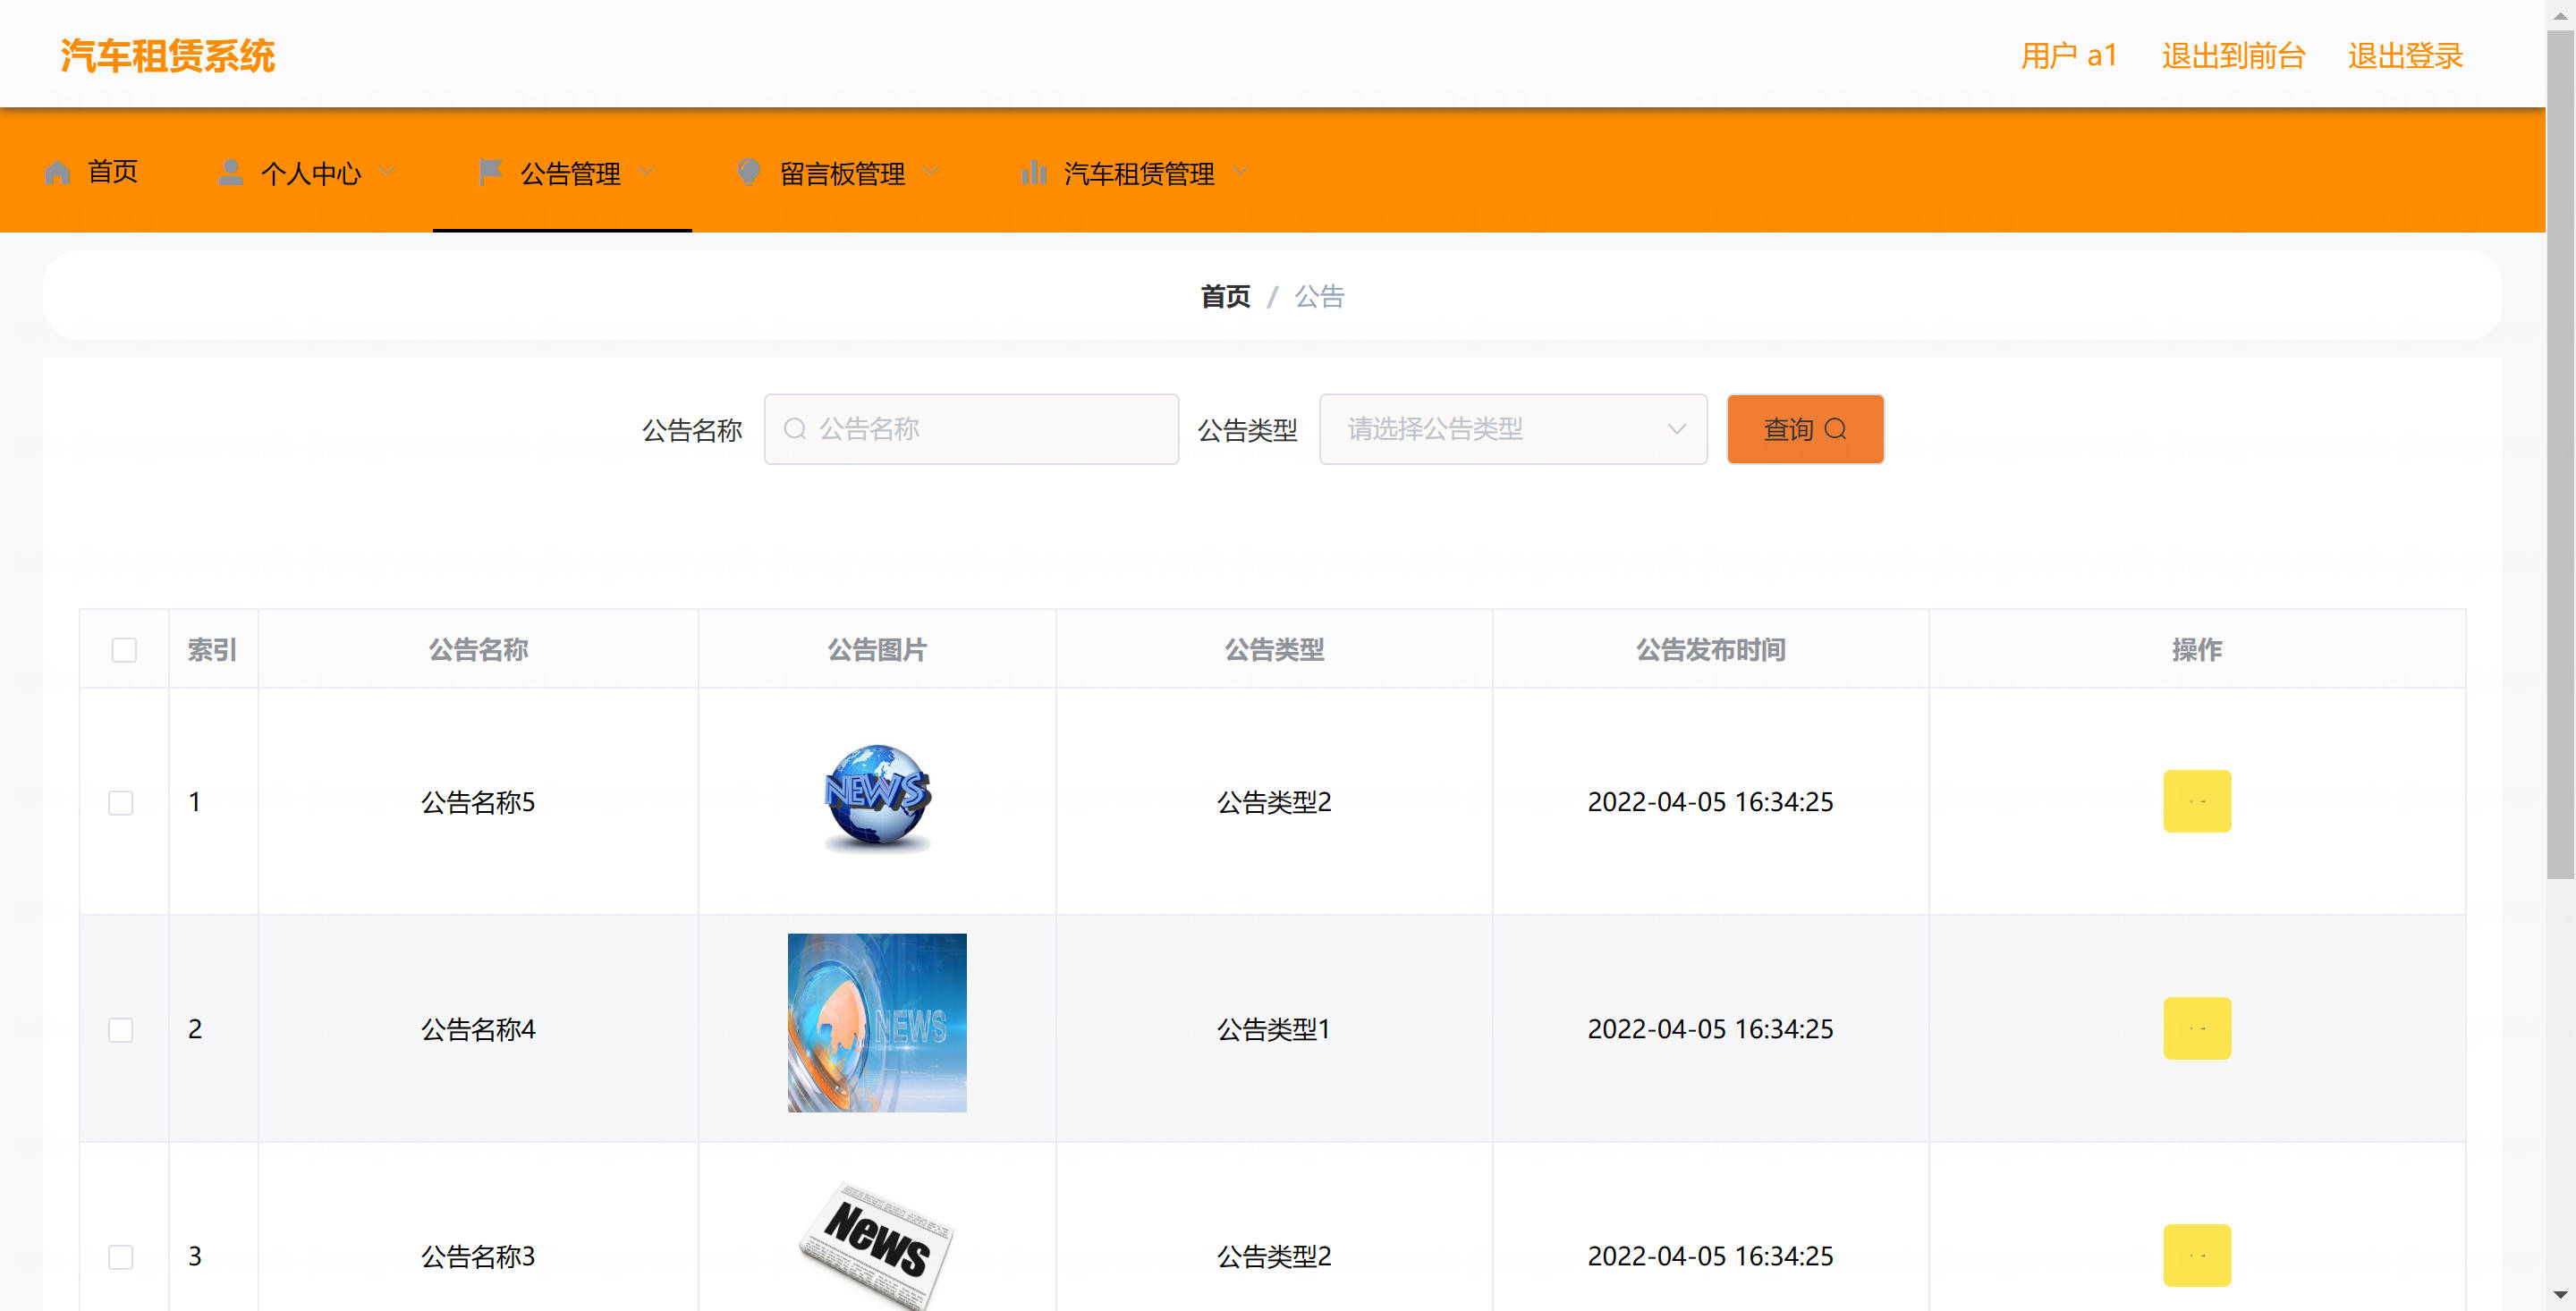The width and height of the screenshot is (2576, 1311).
Task: Click the cell text 公告名称3
Action: [x=478, y=1256]
